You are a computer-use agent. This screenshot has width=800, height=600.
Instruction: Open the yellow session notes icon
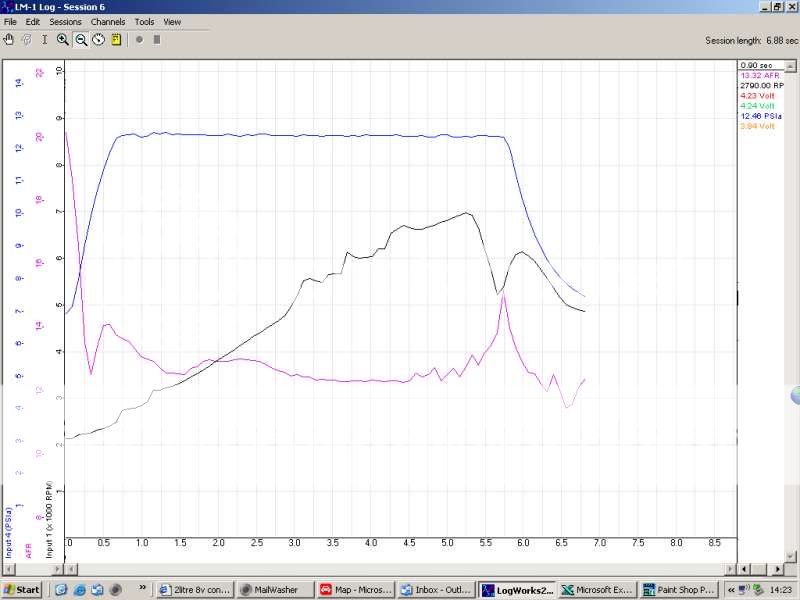point(116,40)
